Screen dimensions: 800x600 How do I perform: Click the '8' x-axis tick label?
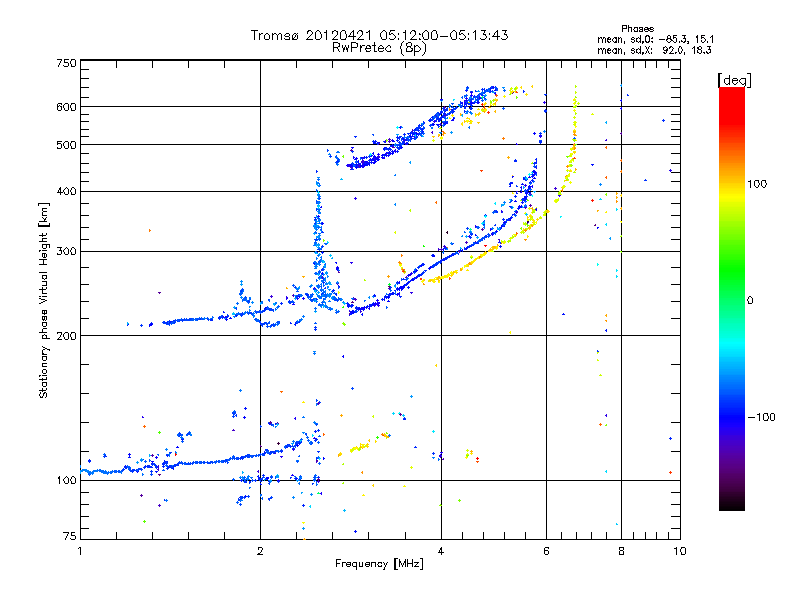[x=621, y=551]
